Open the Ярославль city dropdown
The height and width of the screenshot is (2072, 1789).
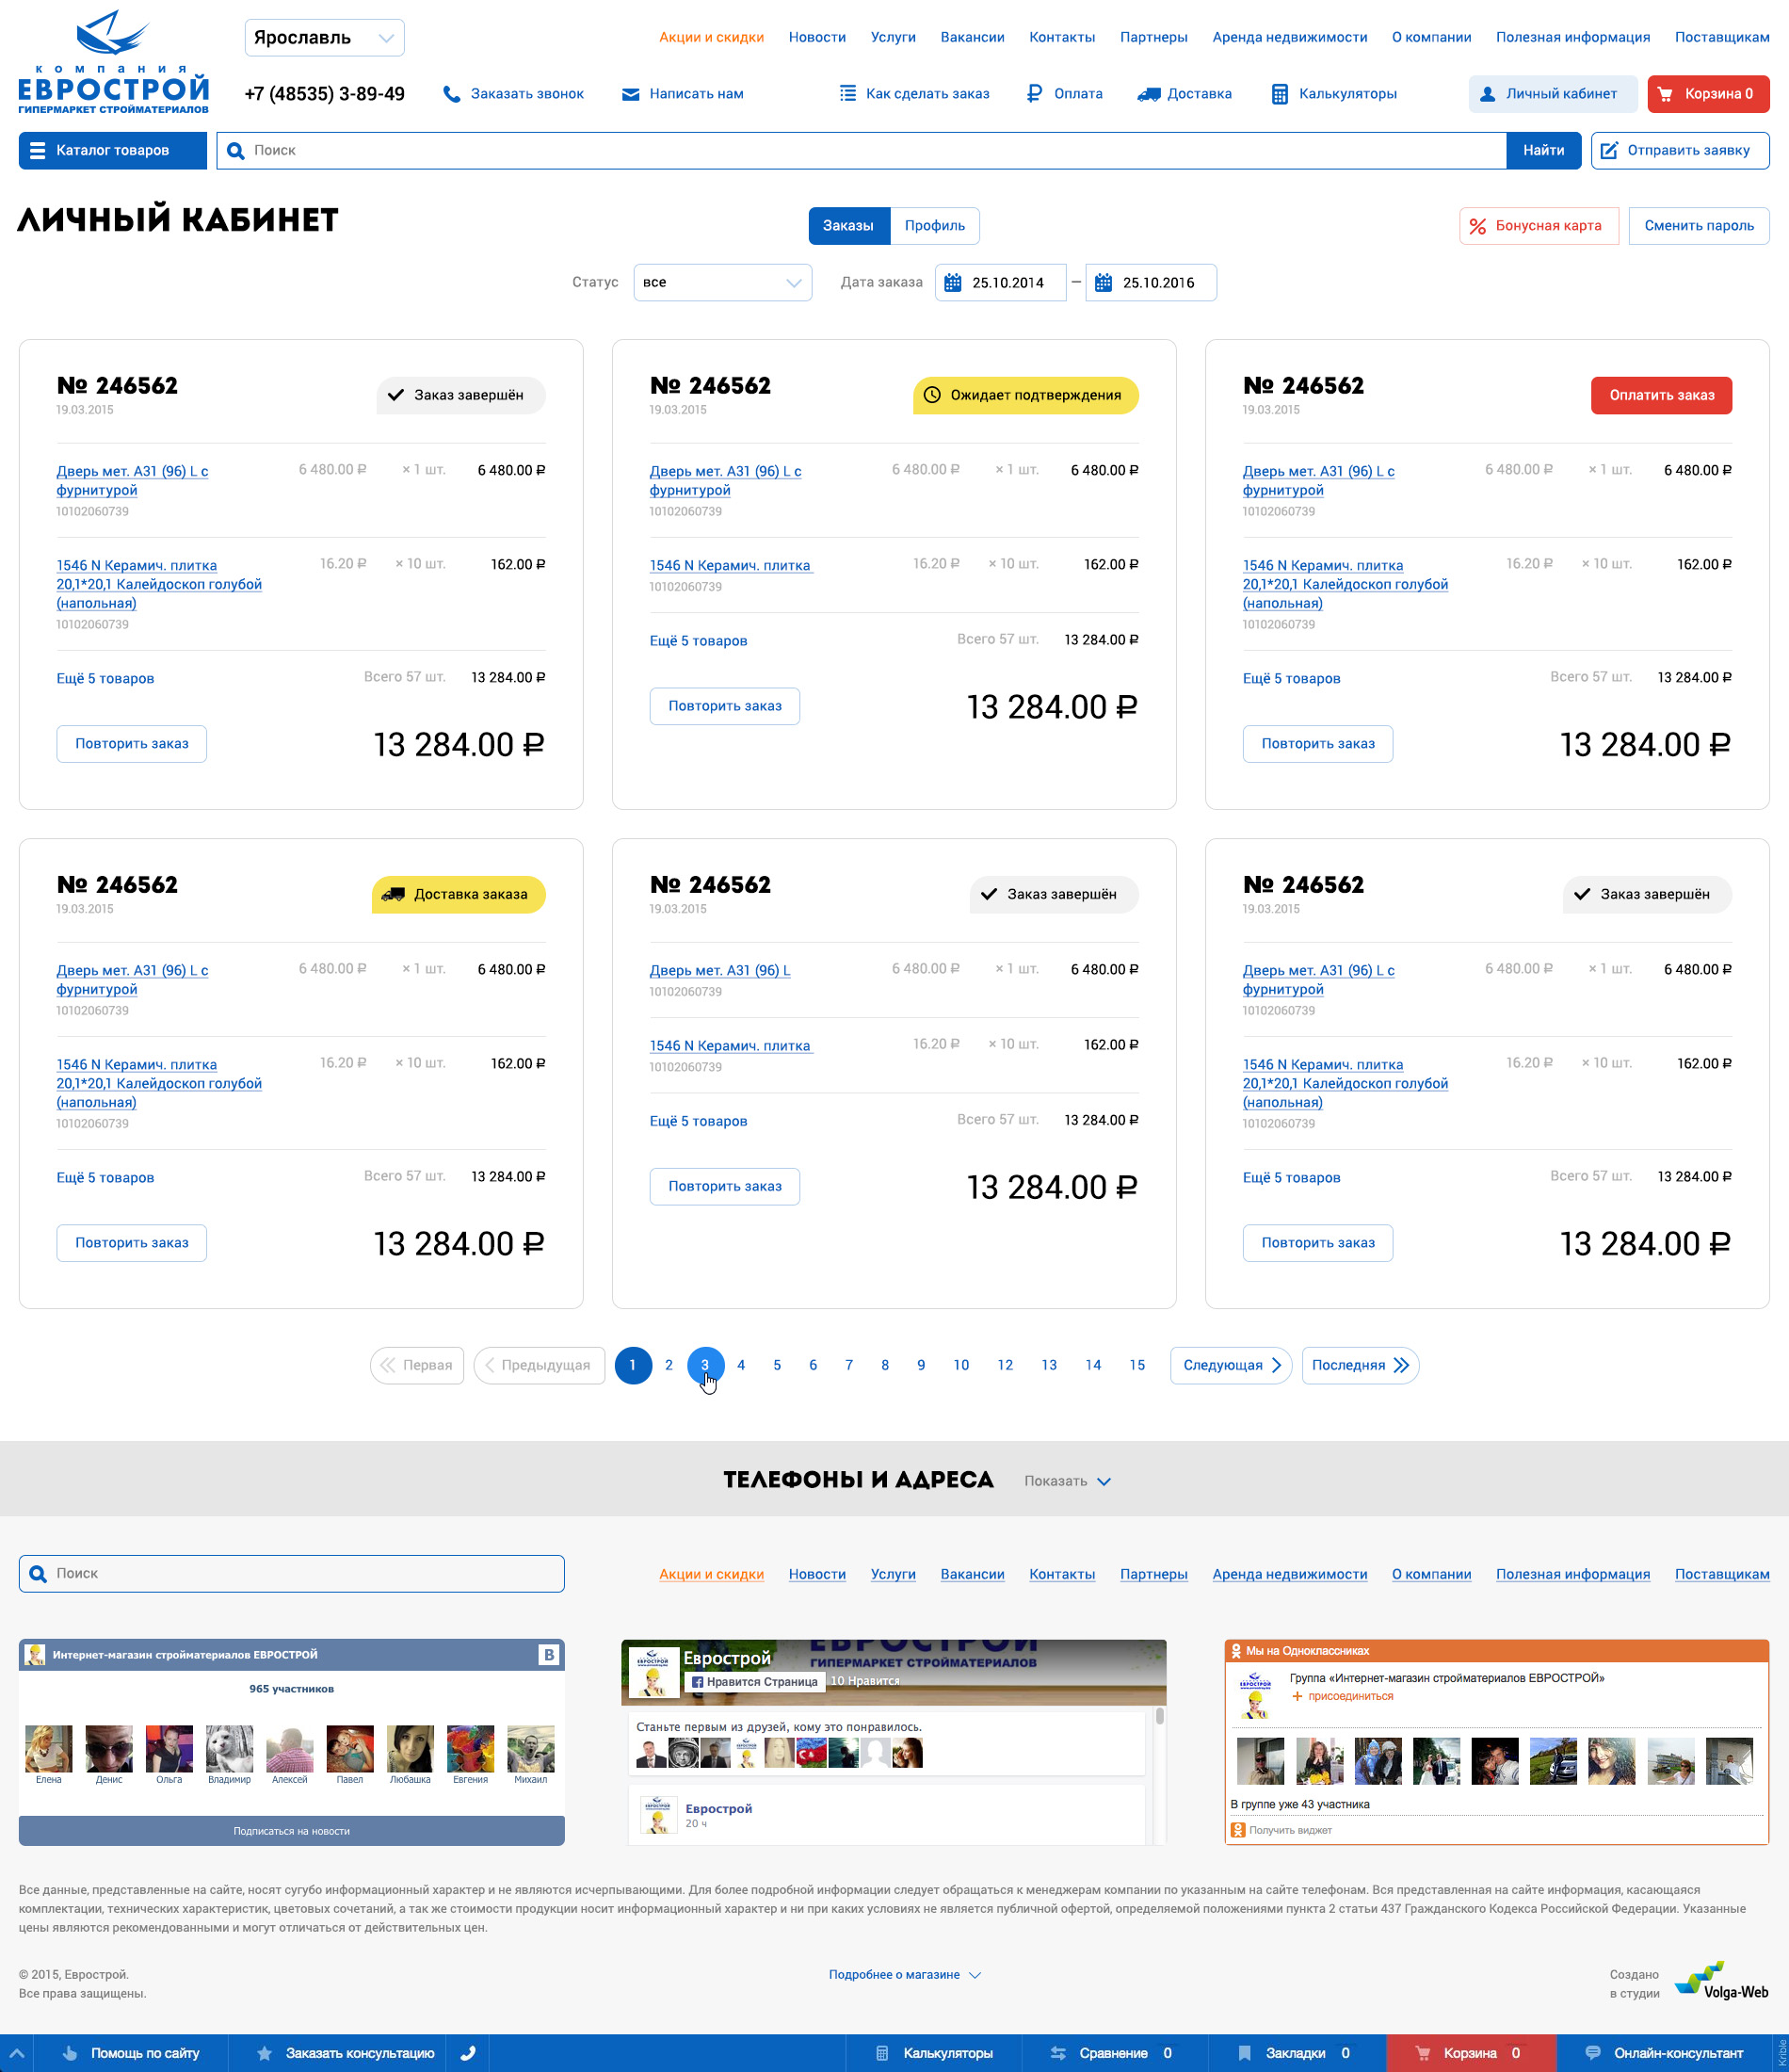click(x=325, y=38)
